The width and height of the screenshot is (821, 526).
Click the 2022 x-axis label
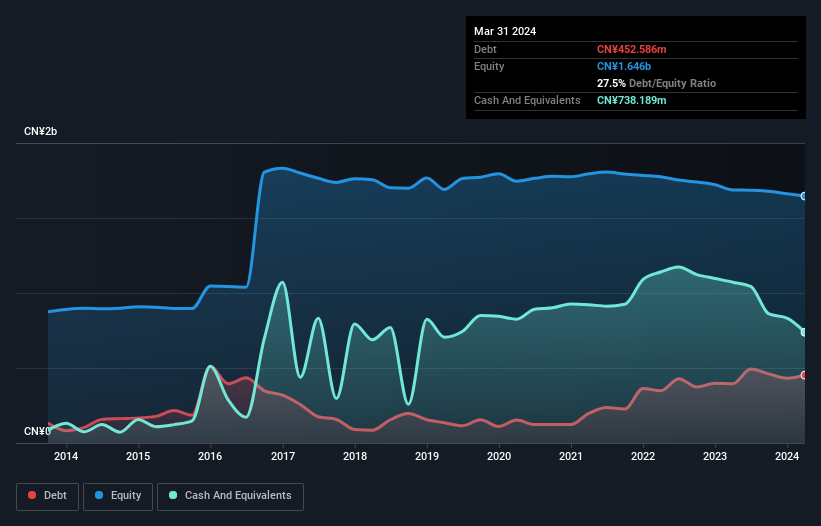(x=643, y=456)
